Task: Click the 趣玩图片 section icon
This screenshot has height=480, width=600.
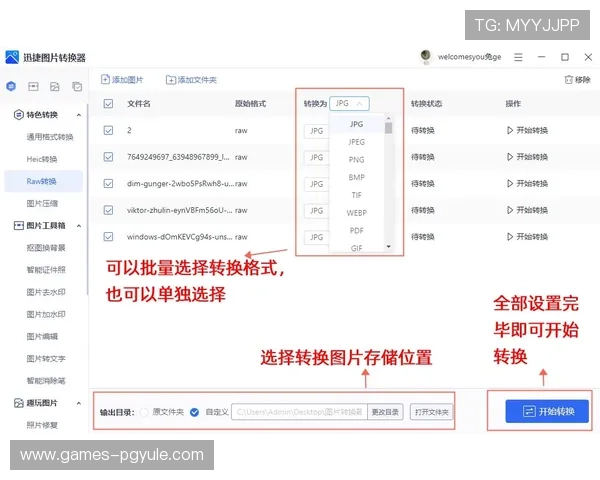Action: [x=18, y=403]
